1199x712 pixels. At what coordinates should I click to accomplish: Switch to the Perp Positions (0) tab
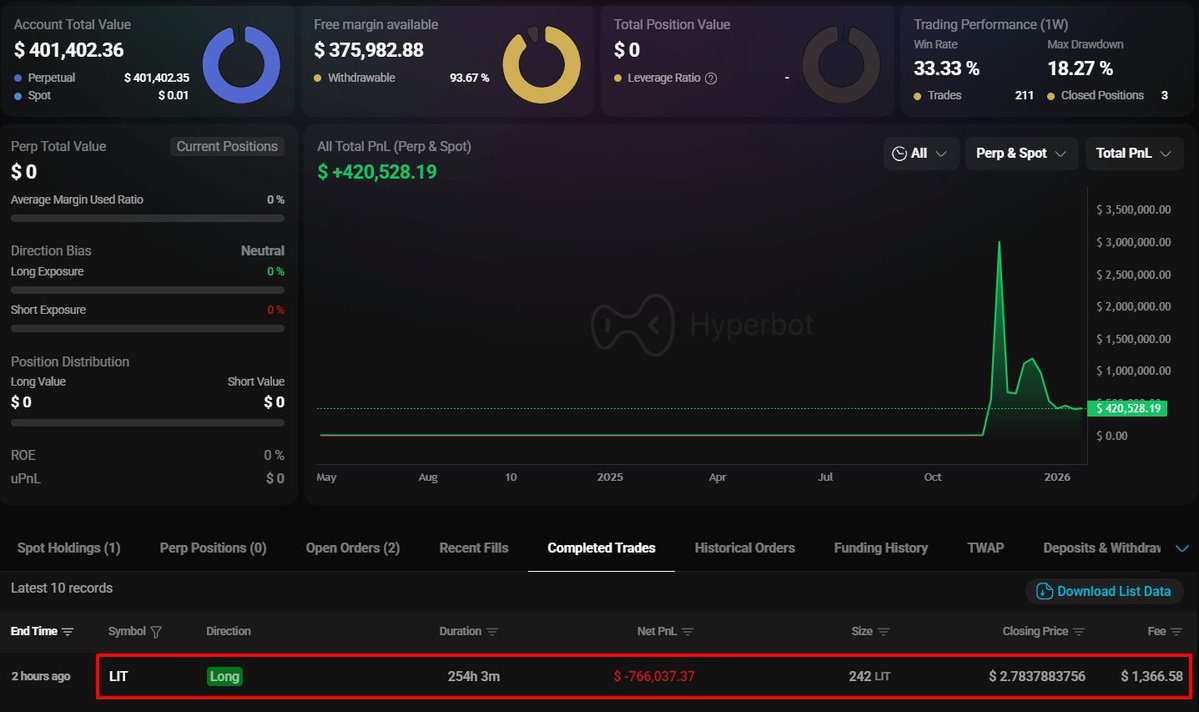[x=213, y=548]
